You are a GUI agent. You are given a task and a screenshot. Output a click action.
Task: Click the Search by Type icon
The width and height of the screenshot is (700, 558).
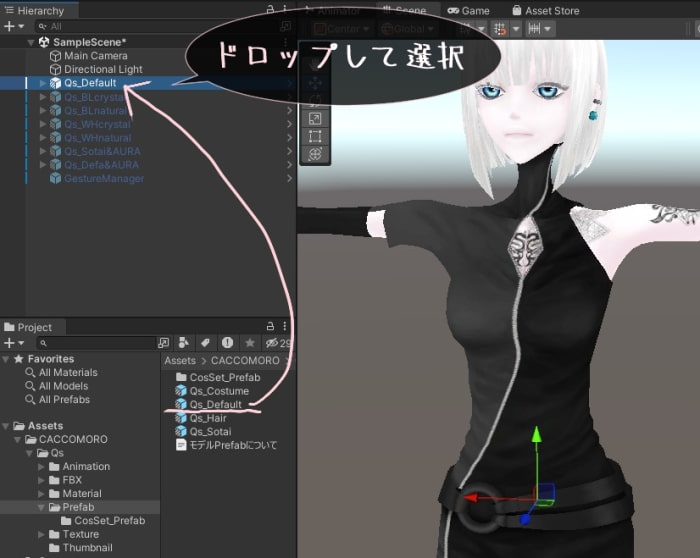coord(184,343)
